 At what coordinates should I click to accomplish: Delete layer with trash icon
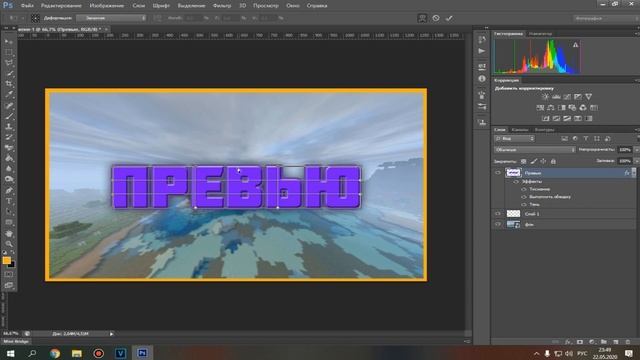[628, 342]
